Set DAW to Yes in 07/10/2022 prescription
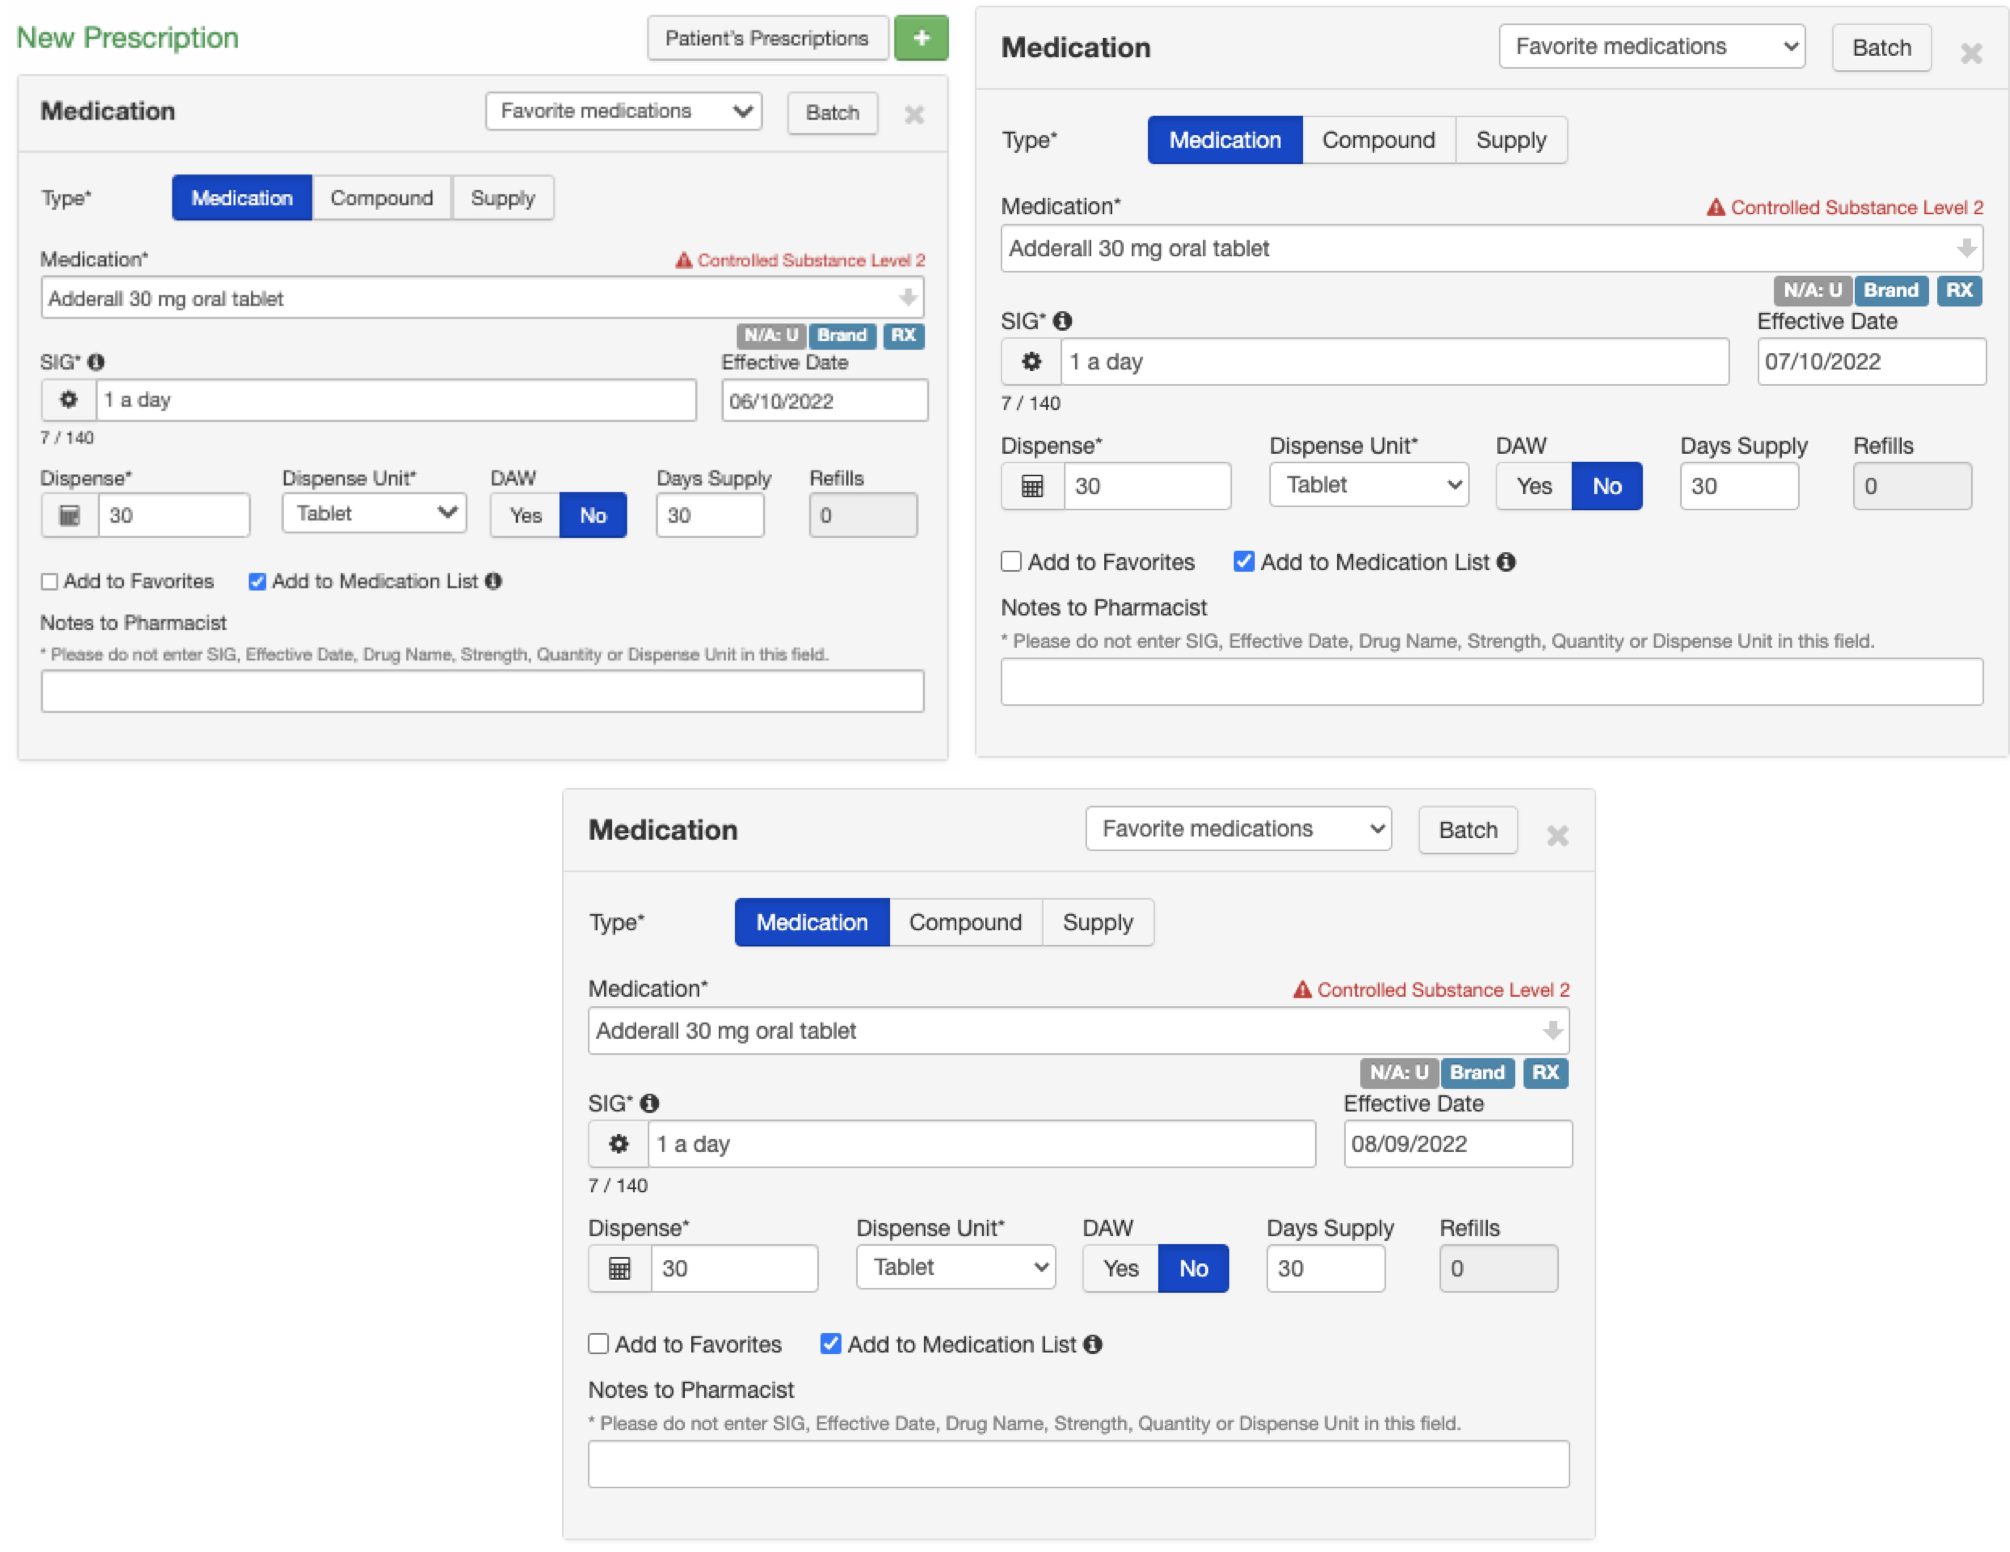Screen dimensions: 2010x1552 pyautogui.click(x=1534, y=486)
